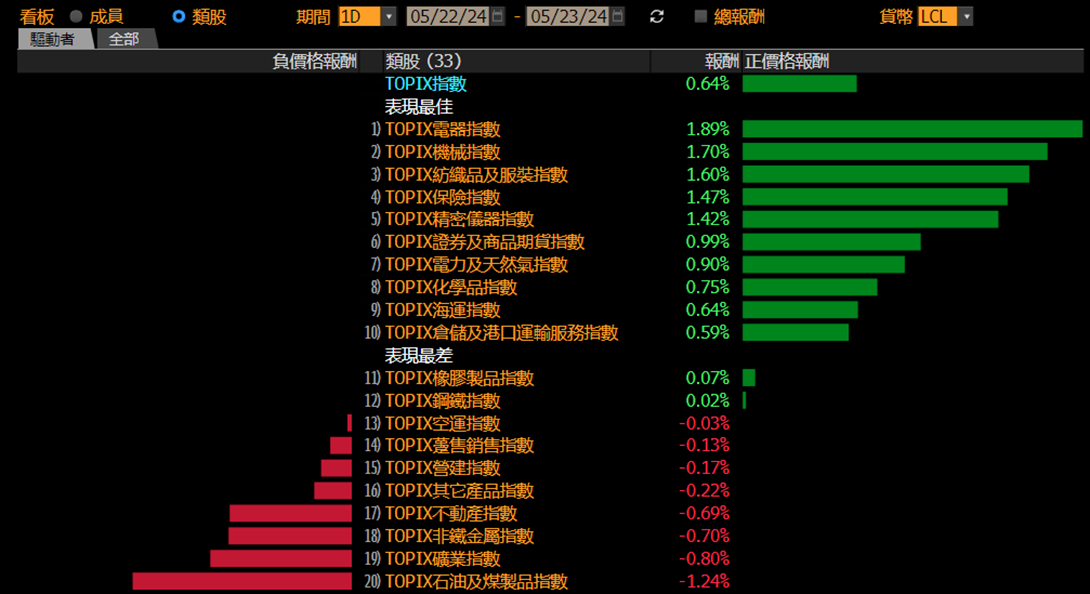This screenshot has height=594, width=1090.
Task: Click the LCL currency input box
Action: tap(938, 16)
